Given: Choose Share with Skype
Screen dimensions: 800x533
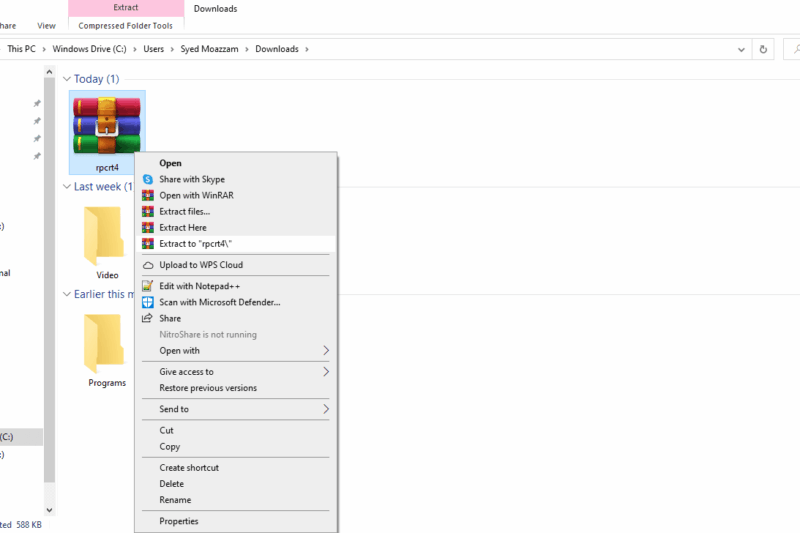Looking at the screenshot, I should tap(236, 180).
